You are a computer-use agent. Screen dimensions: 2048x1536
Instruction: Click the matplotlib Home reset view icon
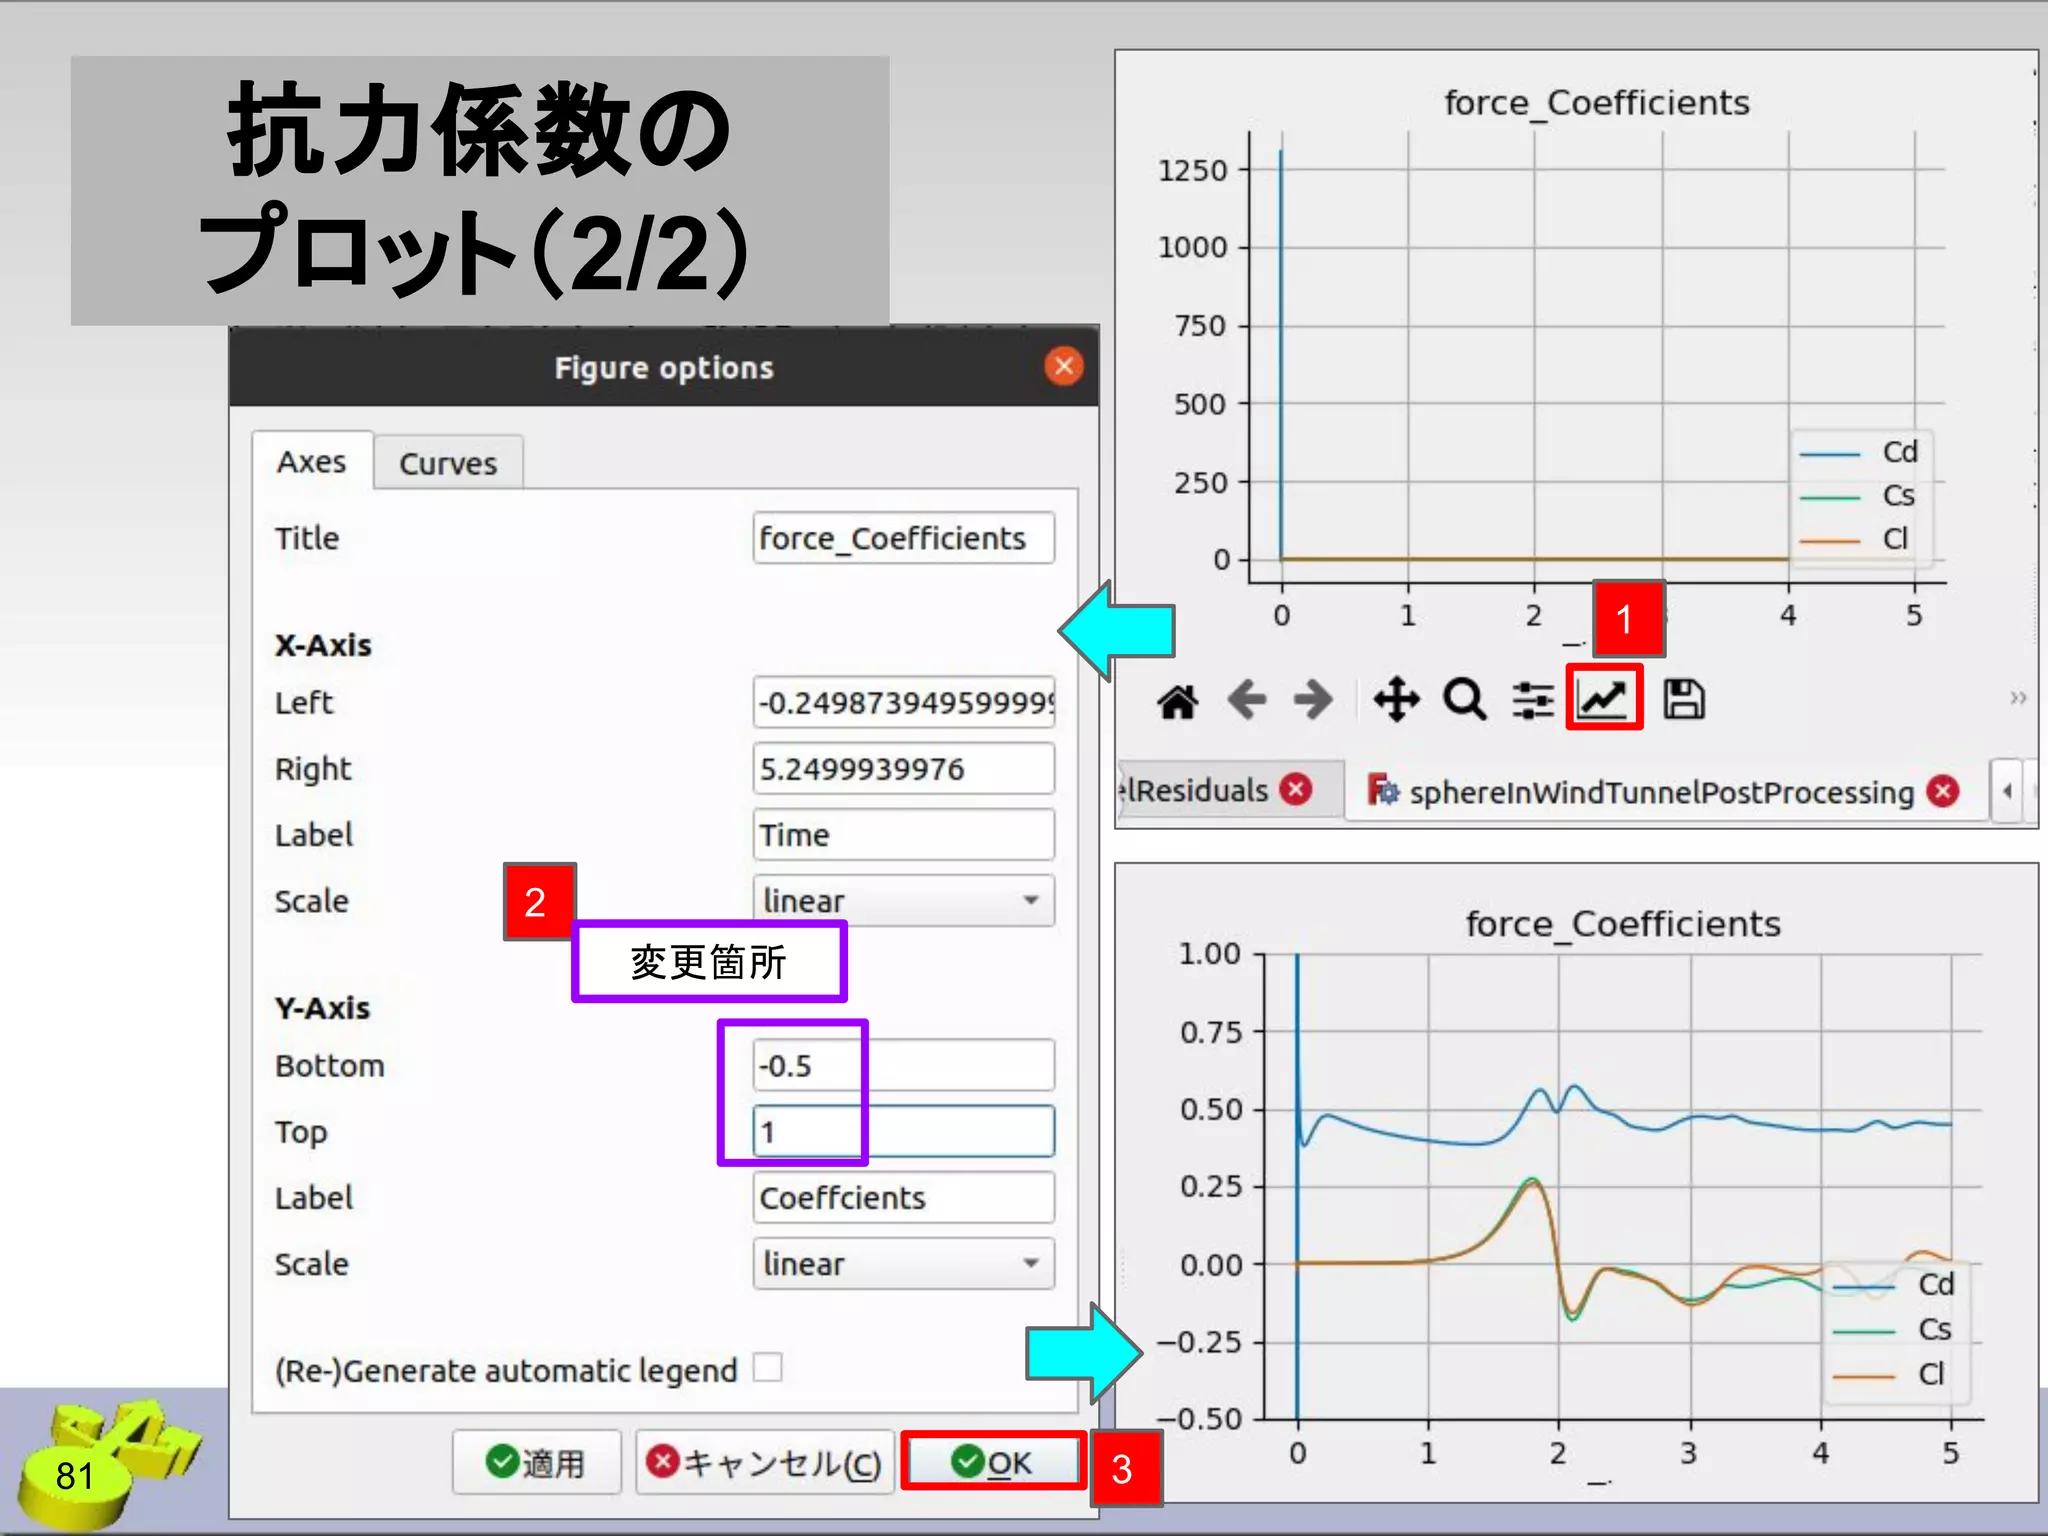pos(1178,701)
